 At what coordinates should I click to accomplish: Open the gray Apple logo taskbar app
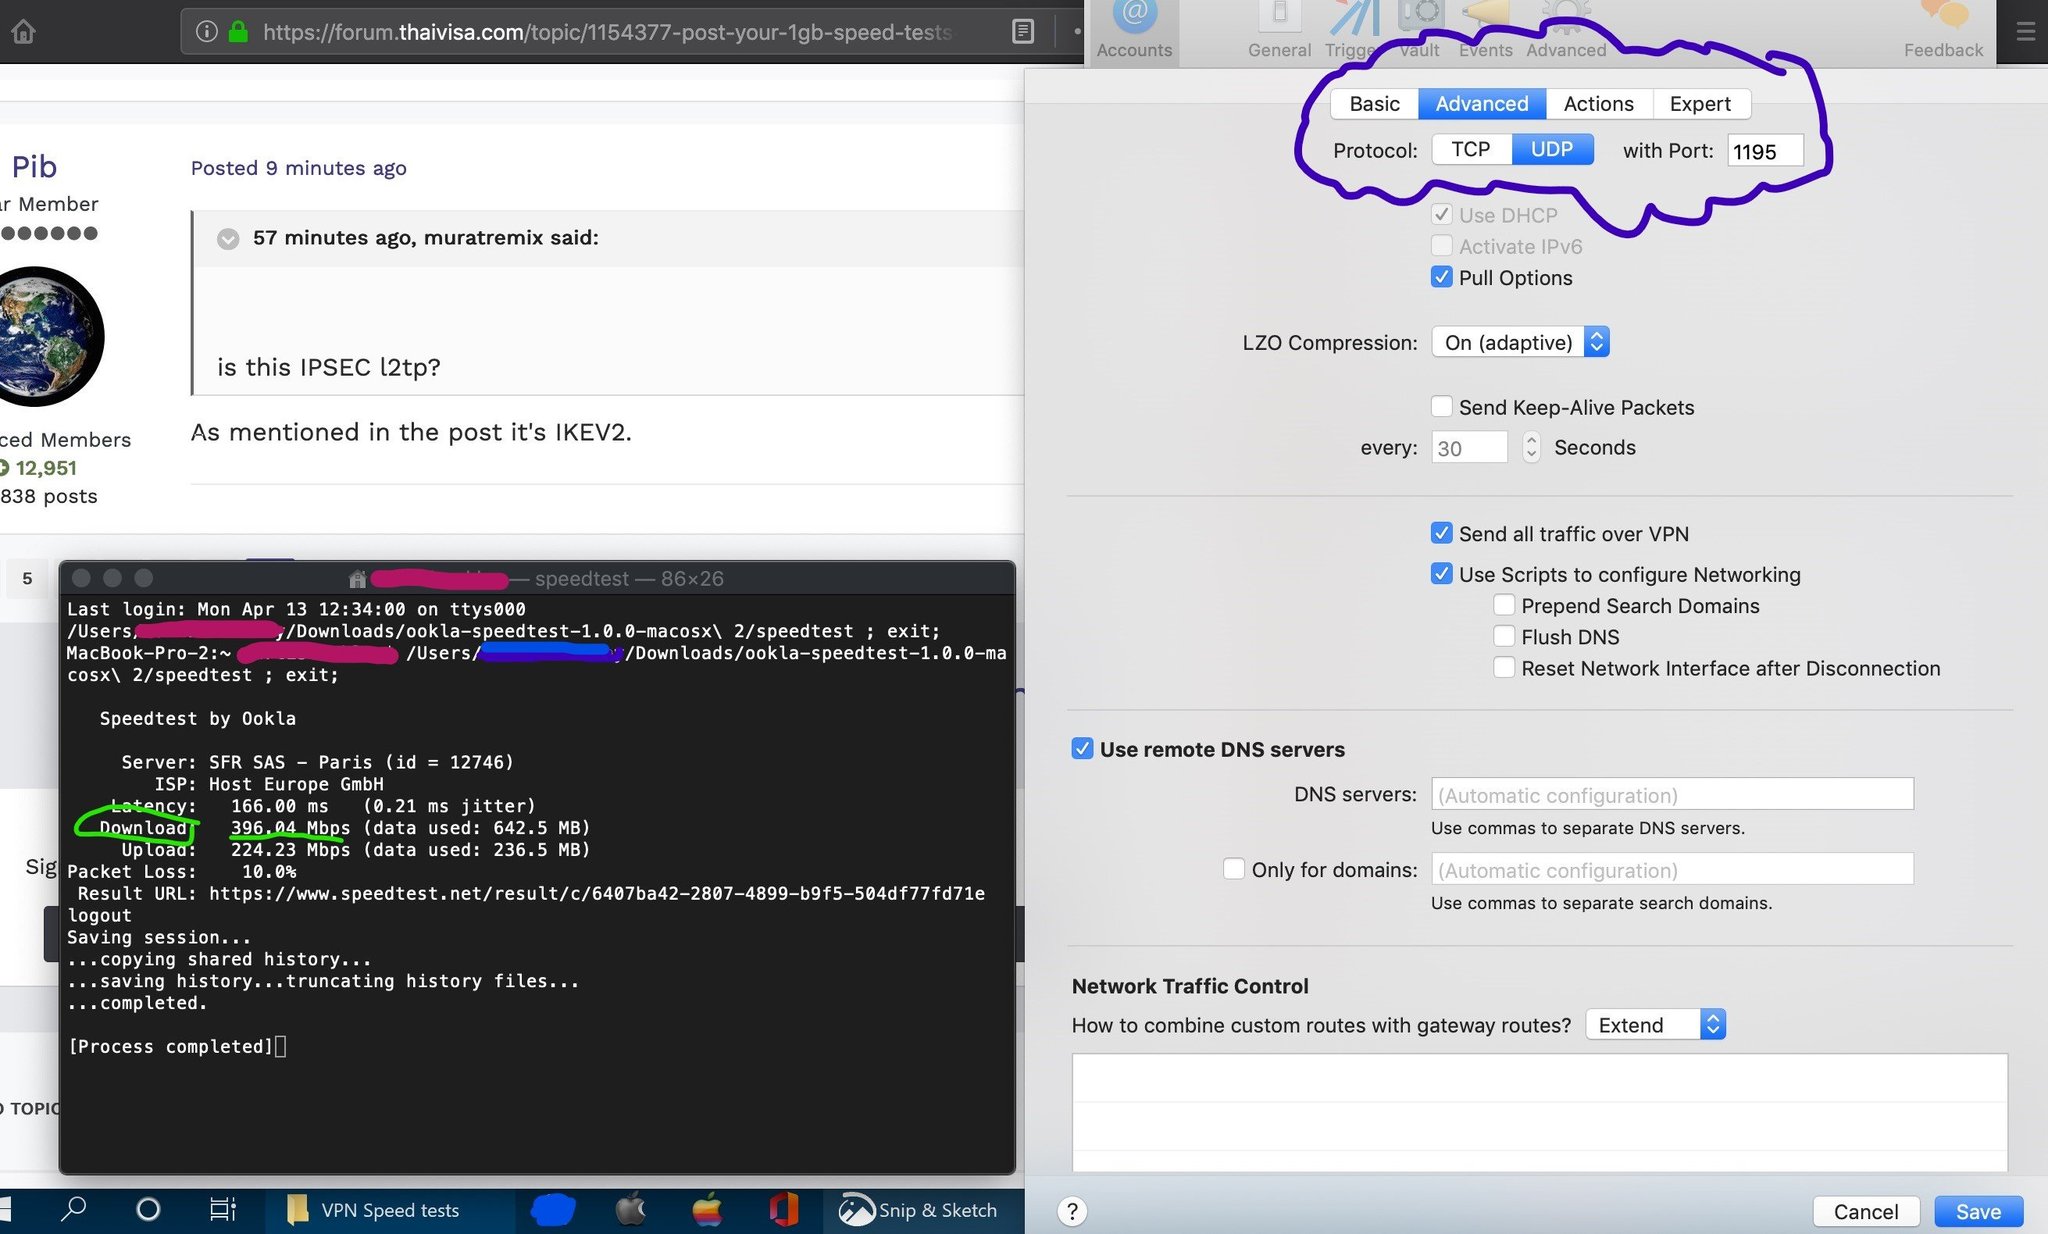(630, 1210)
